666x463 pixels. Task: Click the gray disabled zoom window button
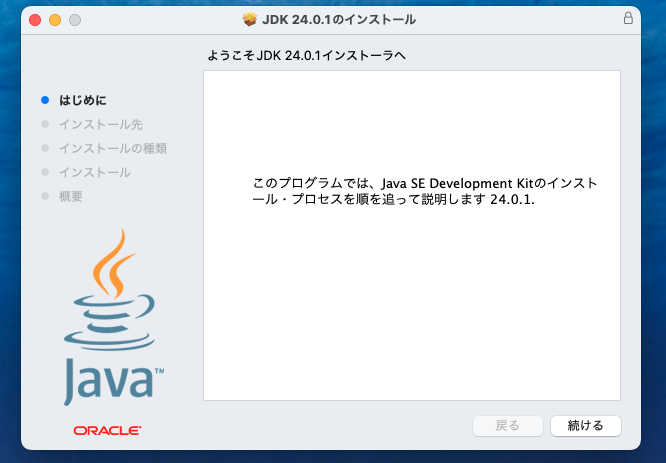coord(75,20)
